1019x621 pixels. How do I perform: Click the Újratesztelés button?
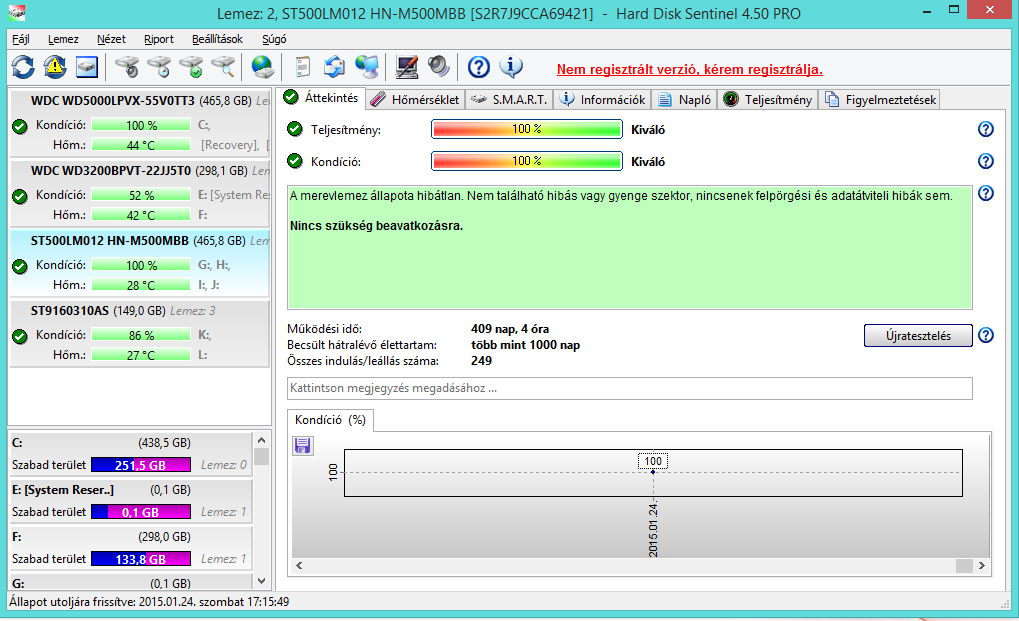point(918,336)
